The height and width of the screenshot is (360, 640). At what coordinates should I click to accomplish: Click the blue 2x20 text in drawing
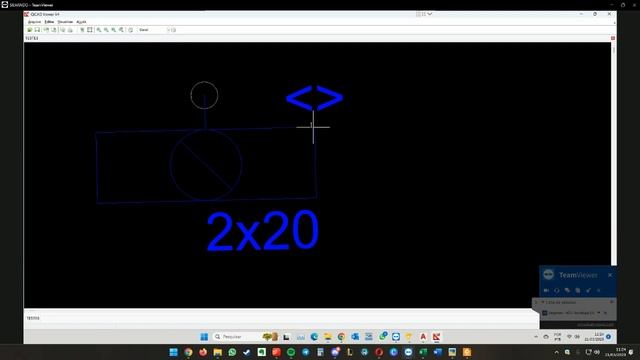[262, 231]
